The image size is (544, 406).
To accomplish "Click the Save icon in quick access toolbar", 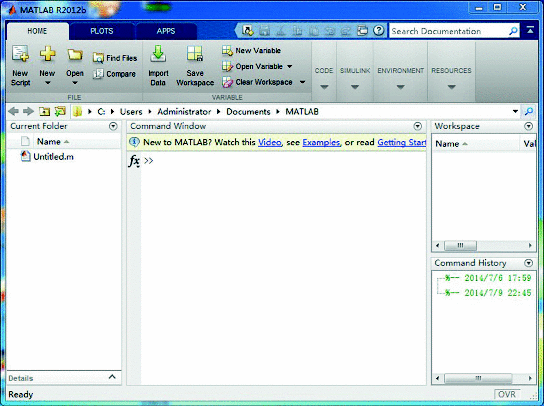I will click(x=264, y=31).
